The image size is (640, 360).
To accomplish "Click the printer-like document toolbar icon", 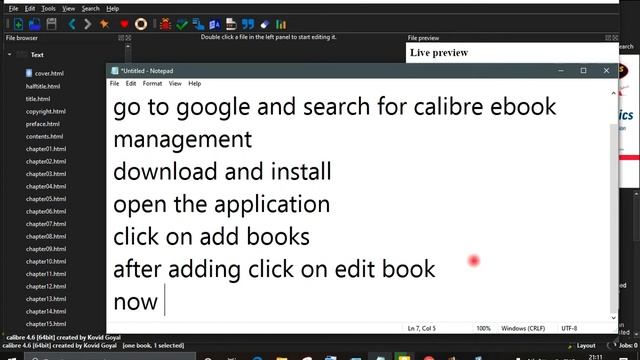I will [x=231, y=24].
